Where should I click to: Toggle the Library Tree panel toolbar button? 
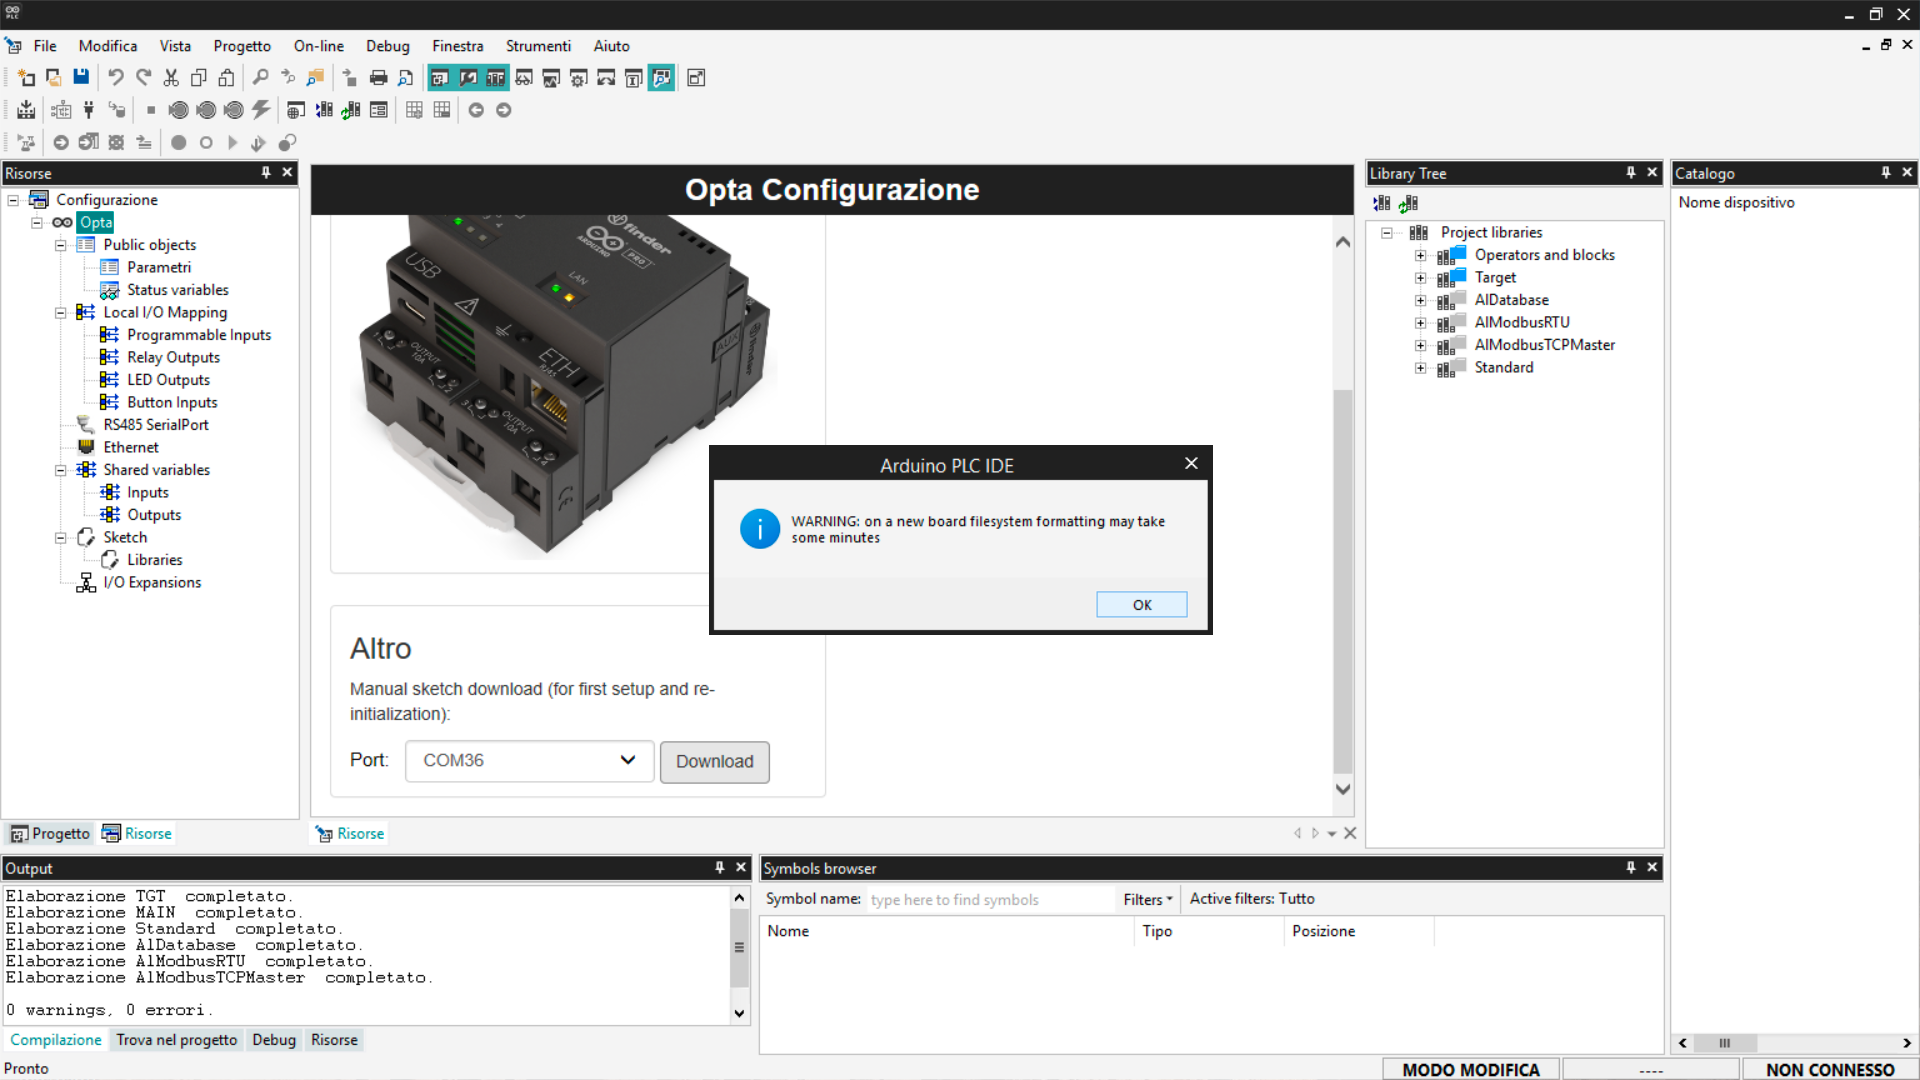pyautogui.click(x=496, y=78)
